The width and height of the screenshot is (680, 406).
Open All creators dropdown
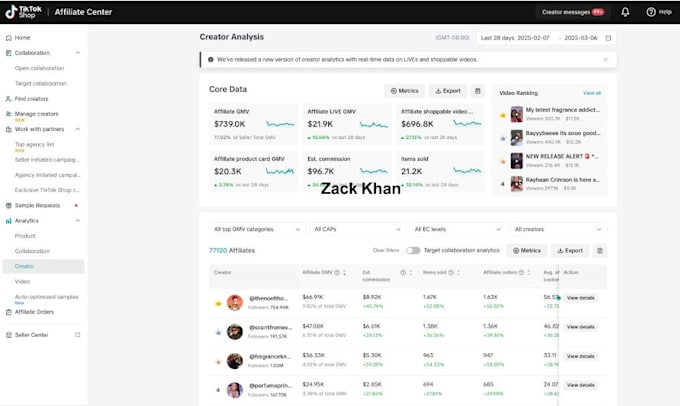click(x=559, y=229)
